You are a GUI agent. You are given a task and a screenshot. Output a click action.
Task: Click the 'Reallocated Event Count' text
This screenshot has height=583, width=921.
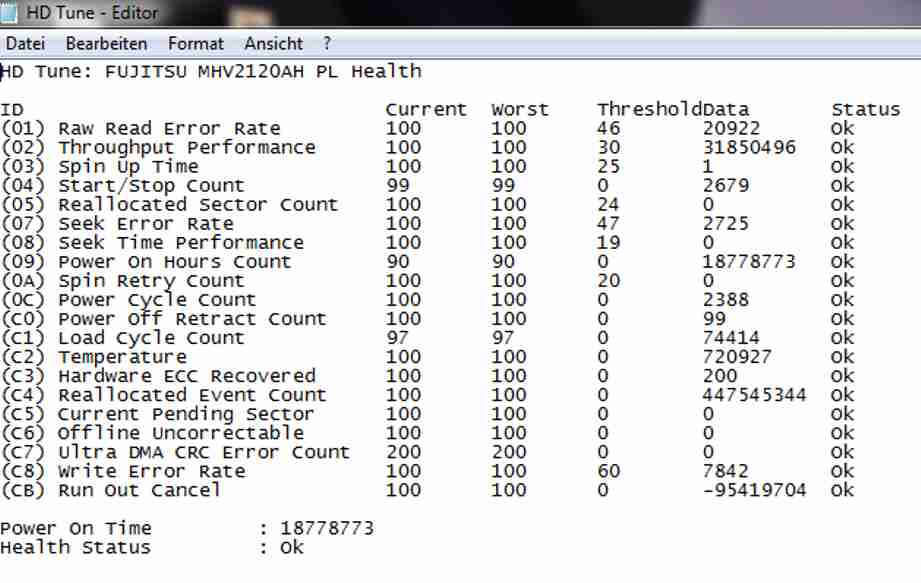(192, 395)
